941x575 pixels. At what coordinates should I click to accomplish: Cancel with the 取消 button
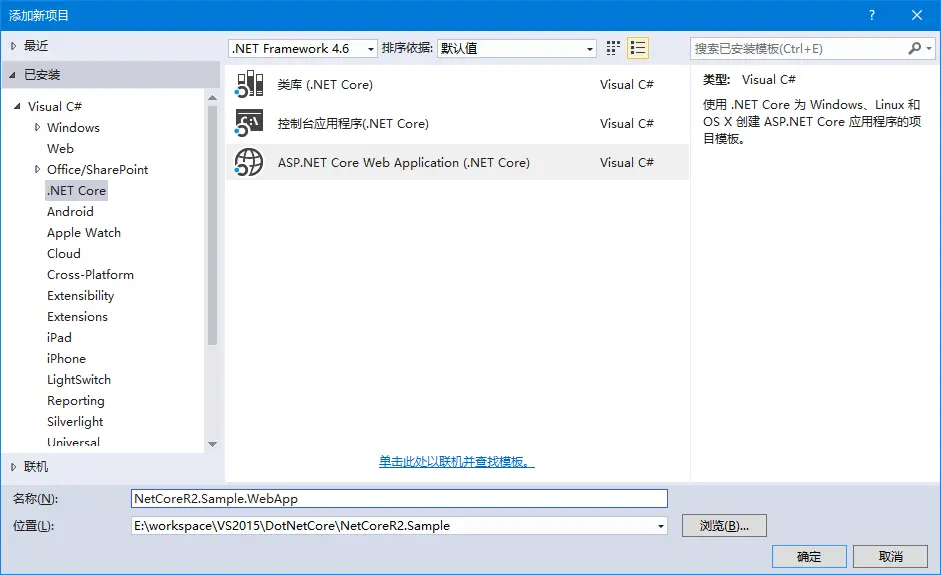890,556
